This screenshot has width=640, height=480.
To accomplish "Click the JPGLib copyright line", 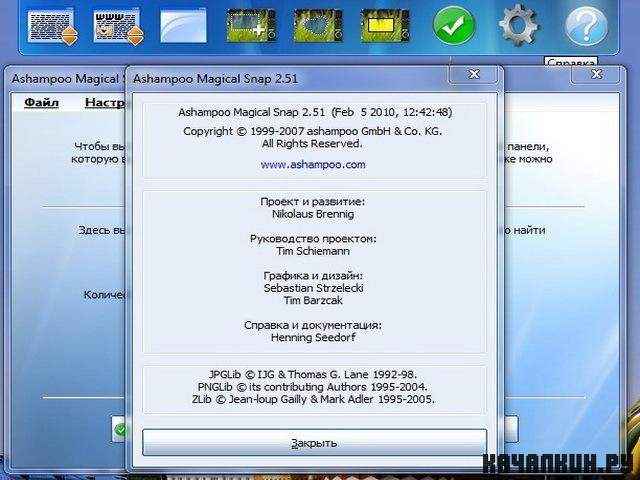I will (x=313, y=374).
